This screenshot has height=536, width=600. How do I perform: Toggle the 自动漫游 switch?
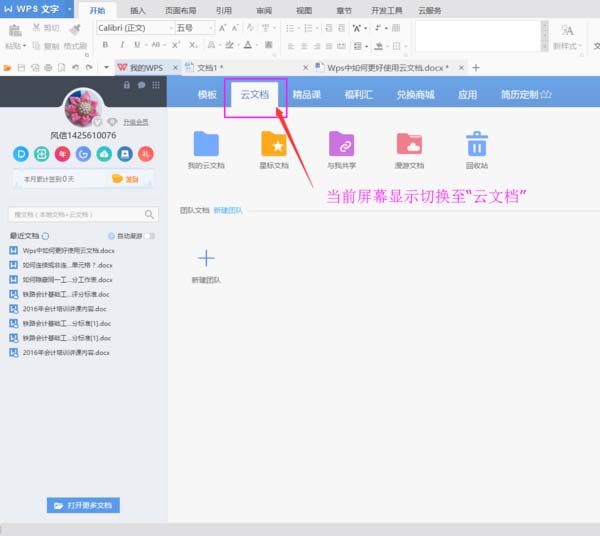pyautogui.click(x=150, y=236)
